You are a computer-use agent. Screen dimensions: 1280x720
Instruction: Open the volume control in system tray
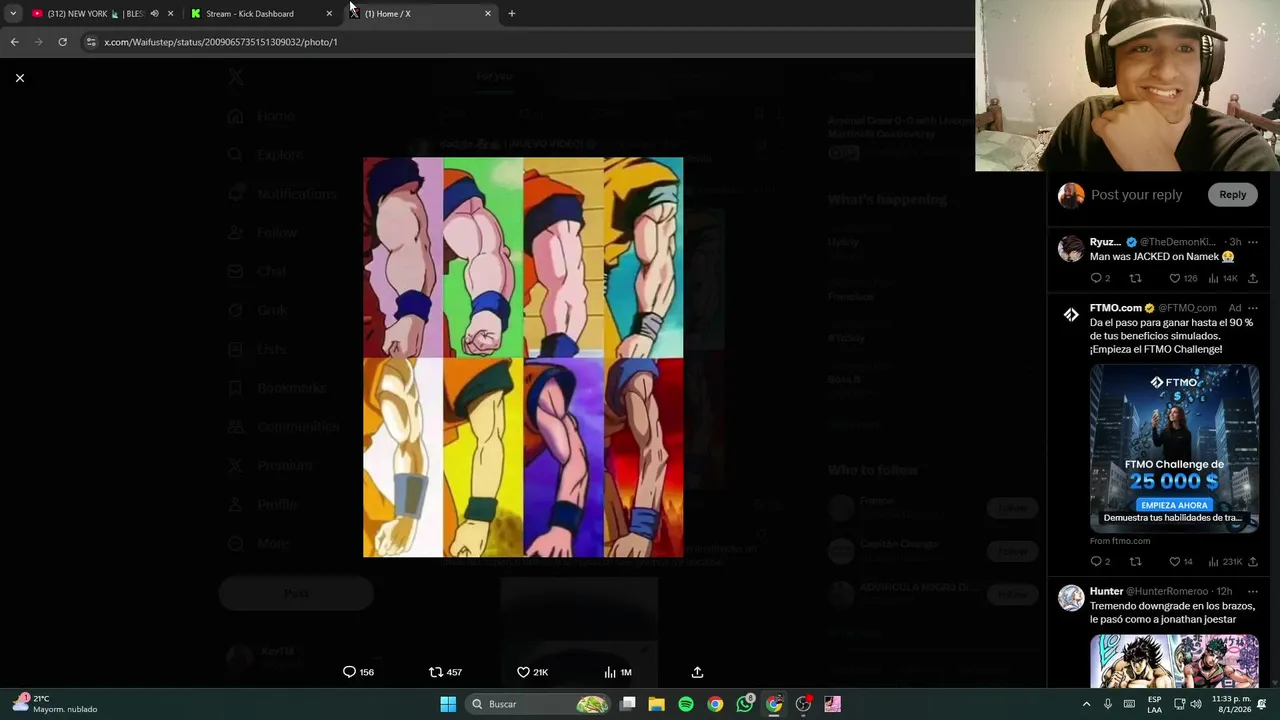1196,704
